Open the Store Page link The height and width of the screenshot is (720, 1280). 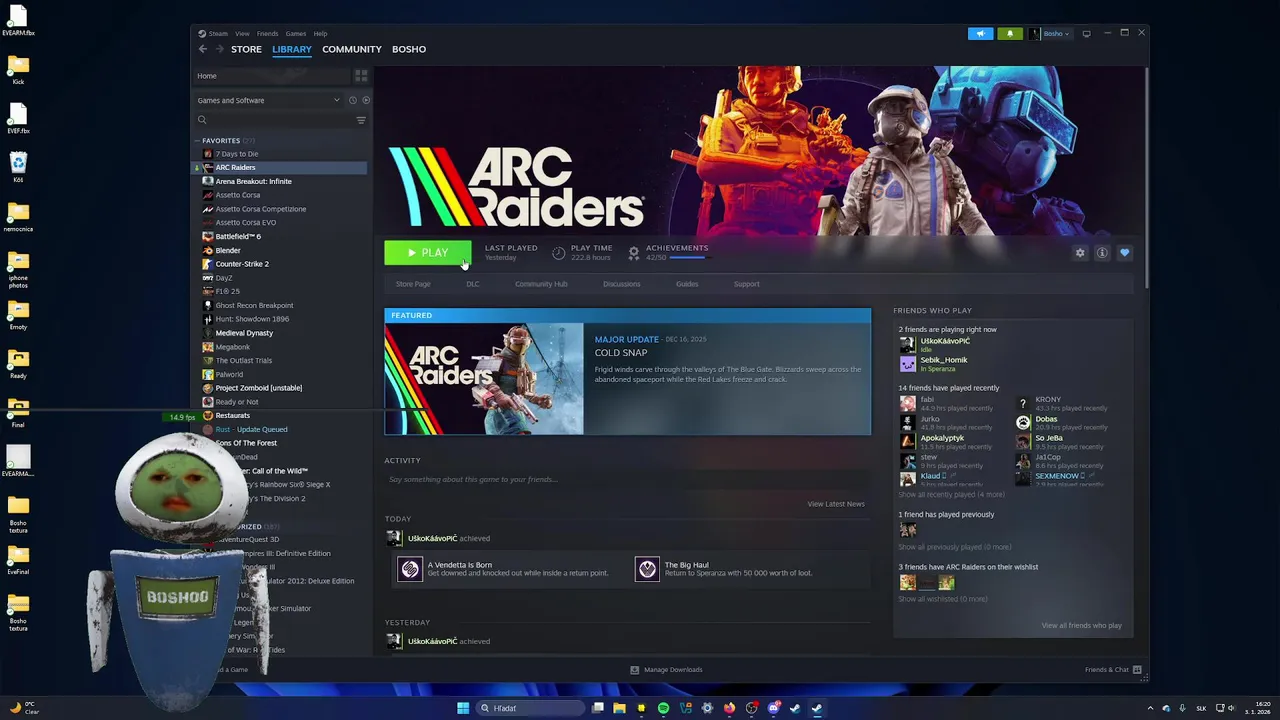[413, 284]
